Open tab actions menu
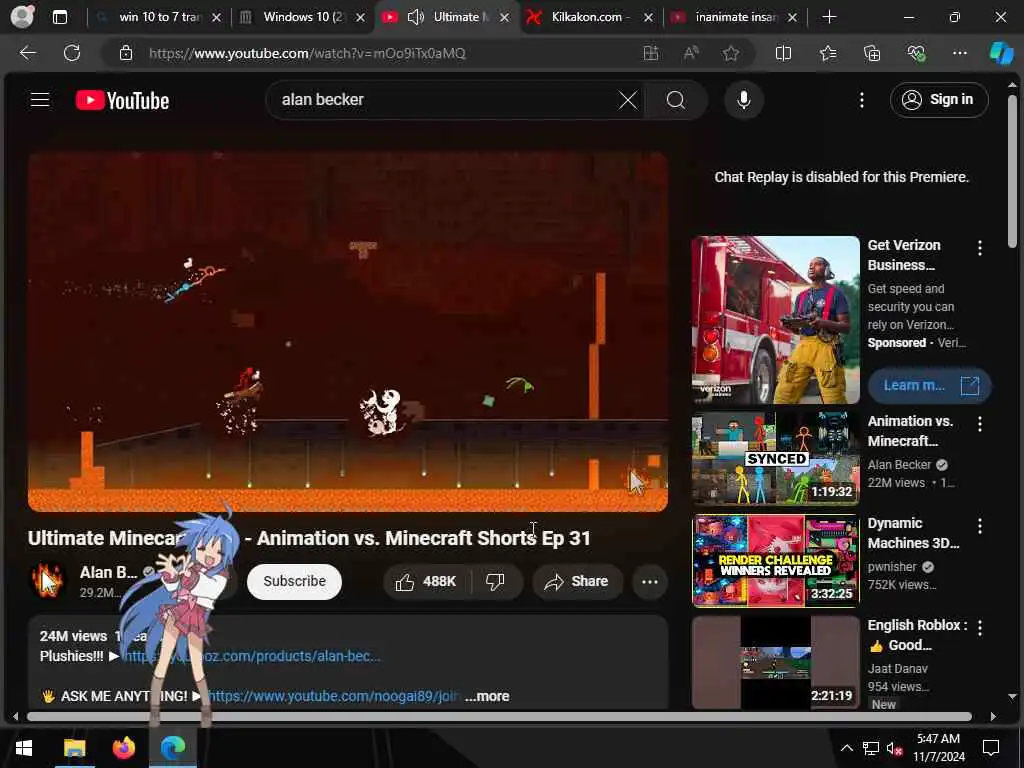1024x768 pixels. tap(60, 17)
